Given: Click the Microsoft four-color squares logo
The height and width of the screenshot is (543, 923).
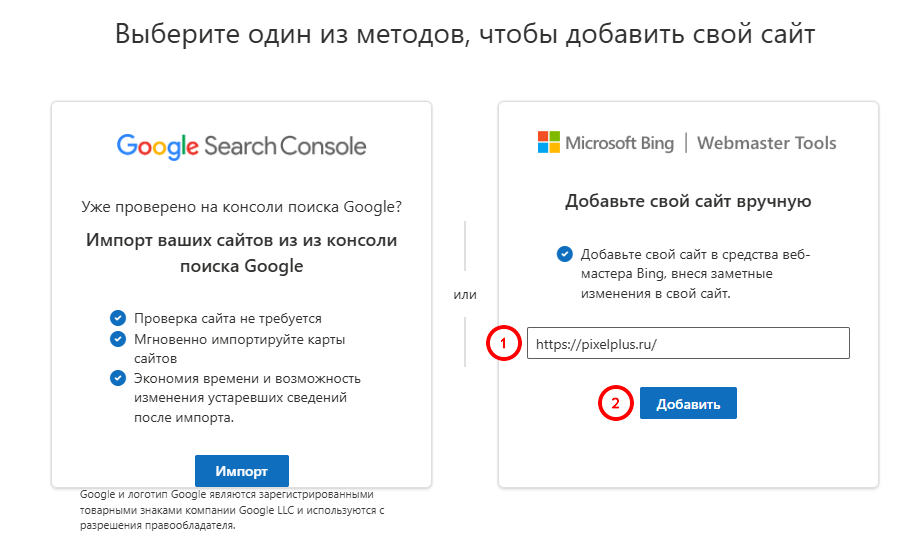Looking at the screenshot, I should (548, 142).
